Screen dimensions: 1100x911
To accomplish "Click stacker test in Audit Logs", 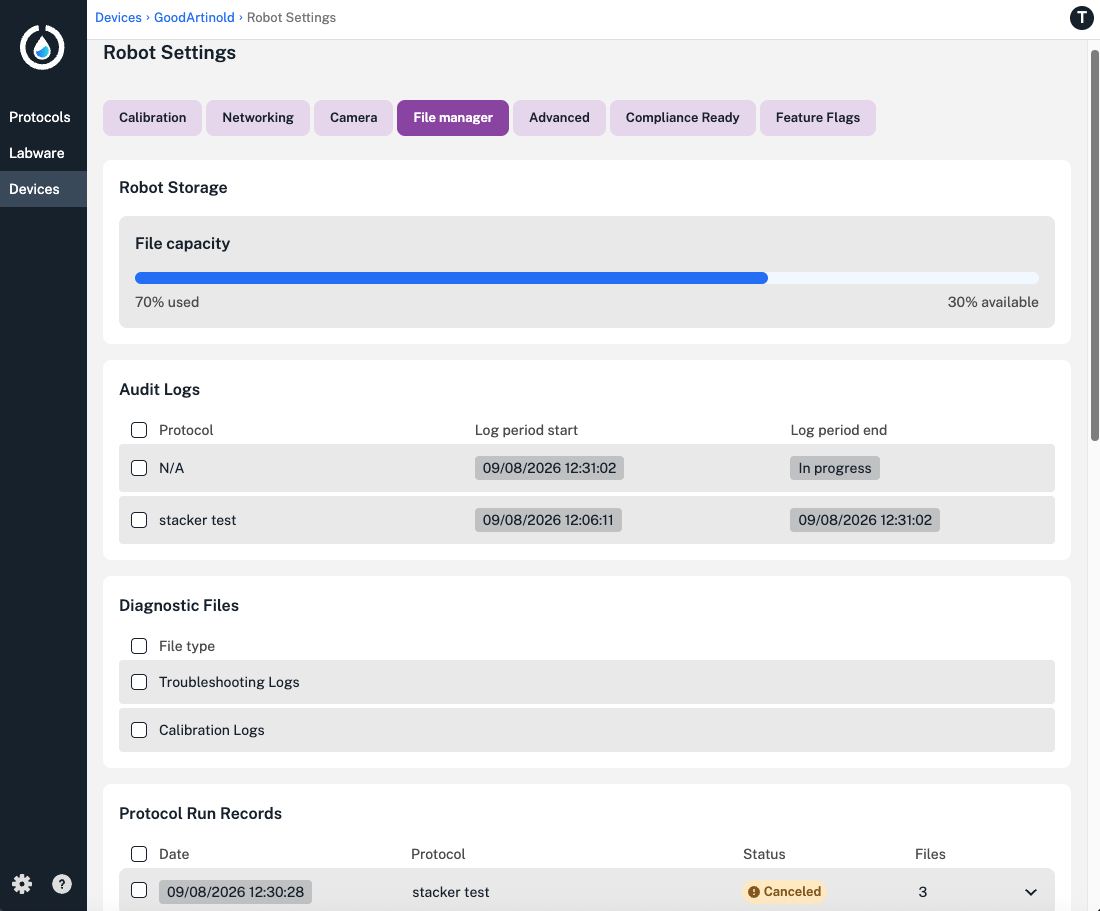I will (x=198, y=520).
